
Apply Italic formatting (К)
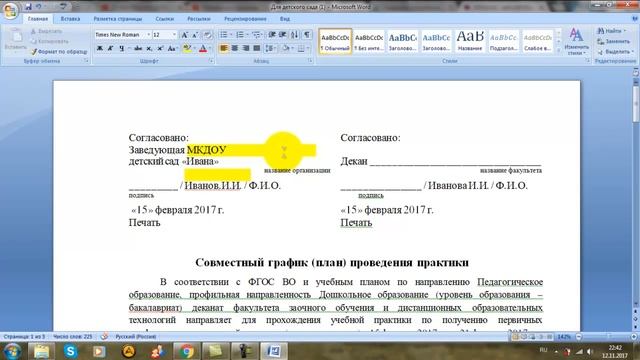click(x=110, y=49)
